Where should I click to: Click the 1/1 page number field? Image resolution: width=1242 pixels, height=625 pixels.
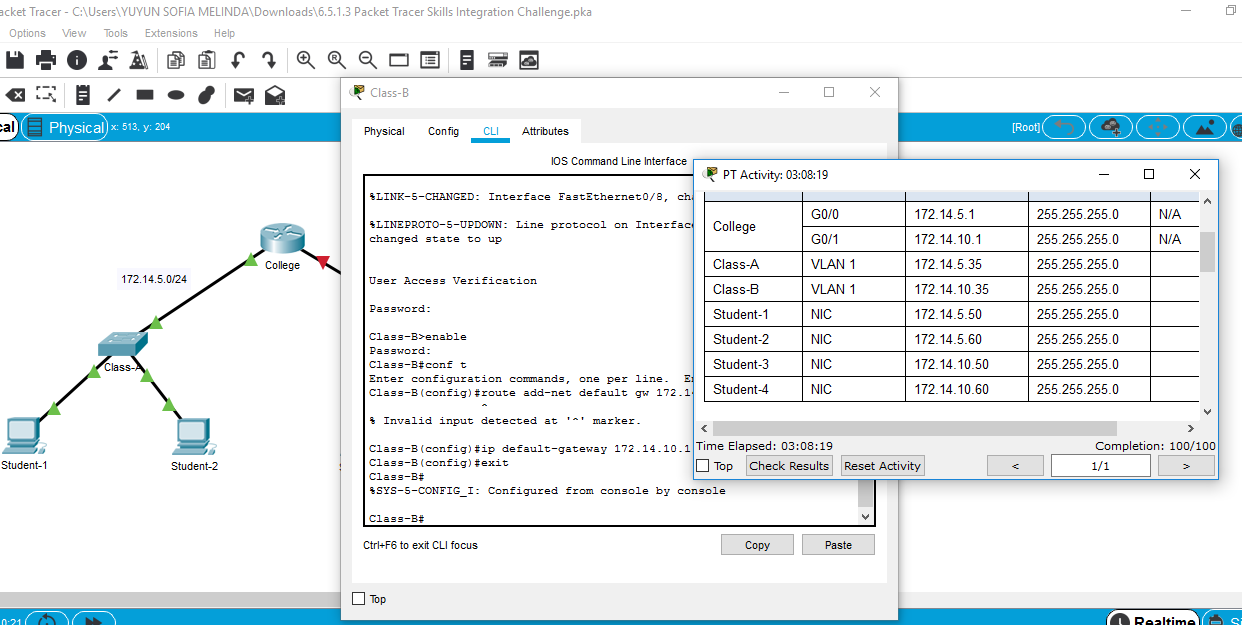(1101, 466)
